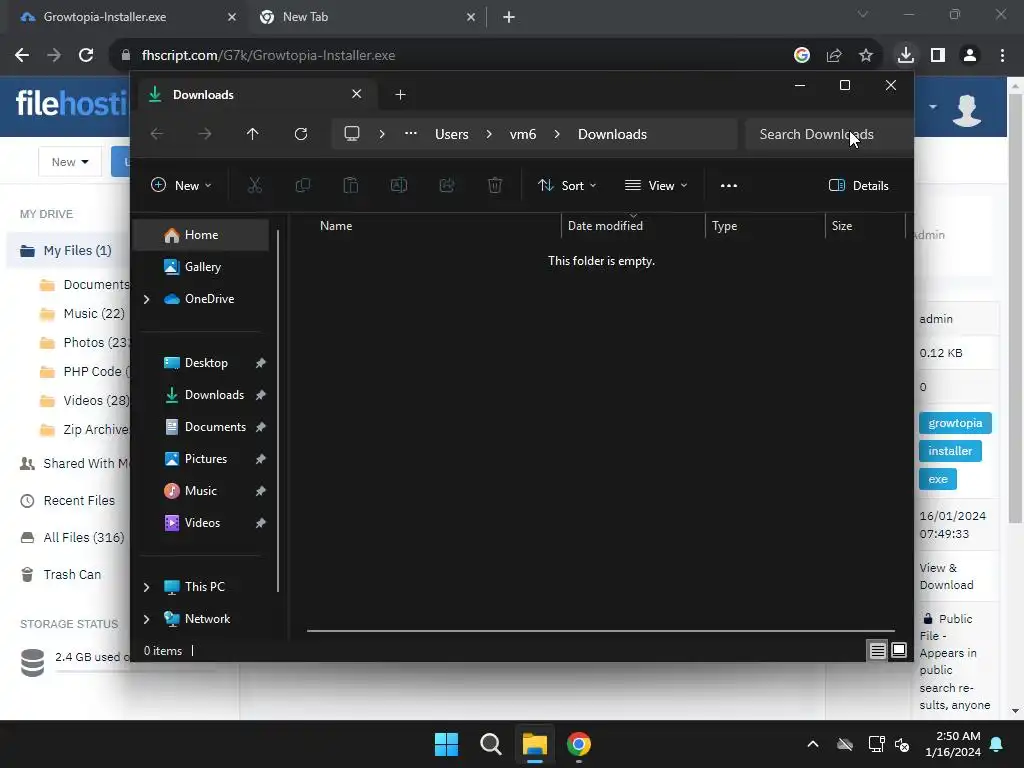This screenshot has height=768, width=1024.
Task: Add a new Explorer tab with plus
Action: (x=400, y=95)
